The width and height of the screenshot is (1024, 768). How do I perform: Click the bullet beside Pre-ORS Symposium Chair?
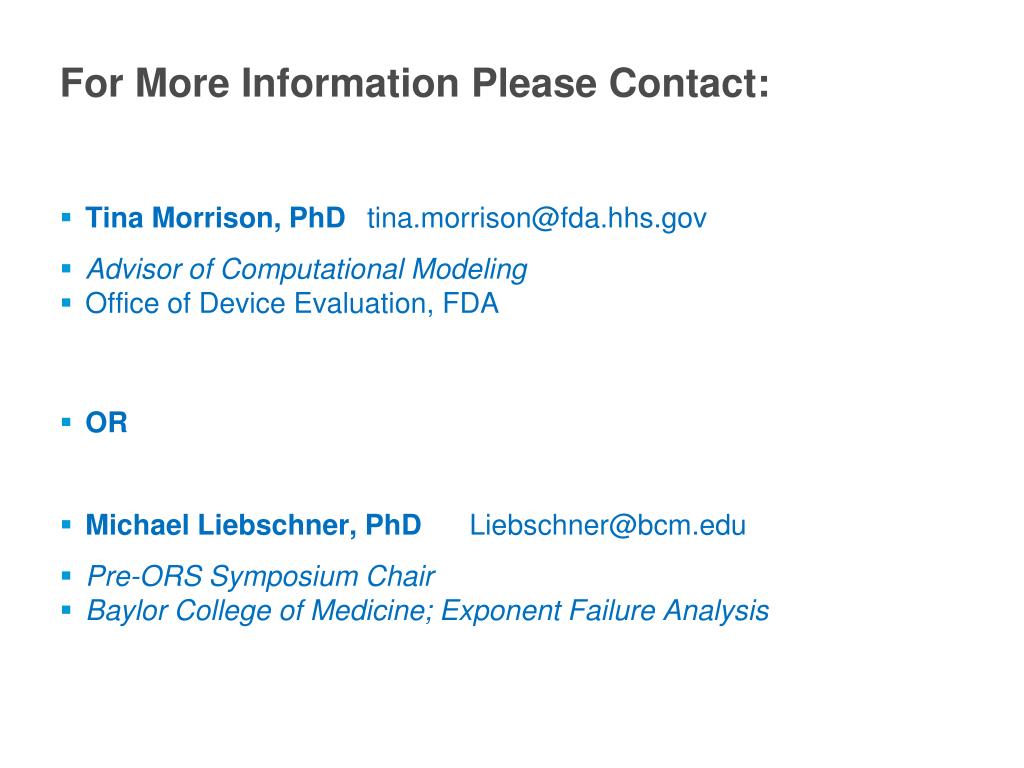[x=66, y=575]
